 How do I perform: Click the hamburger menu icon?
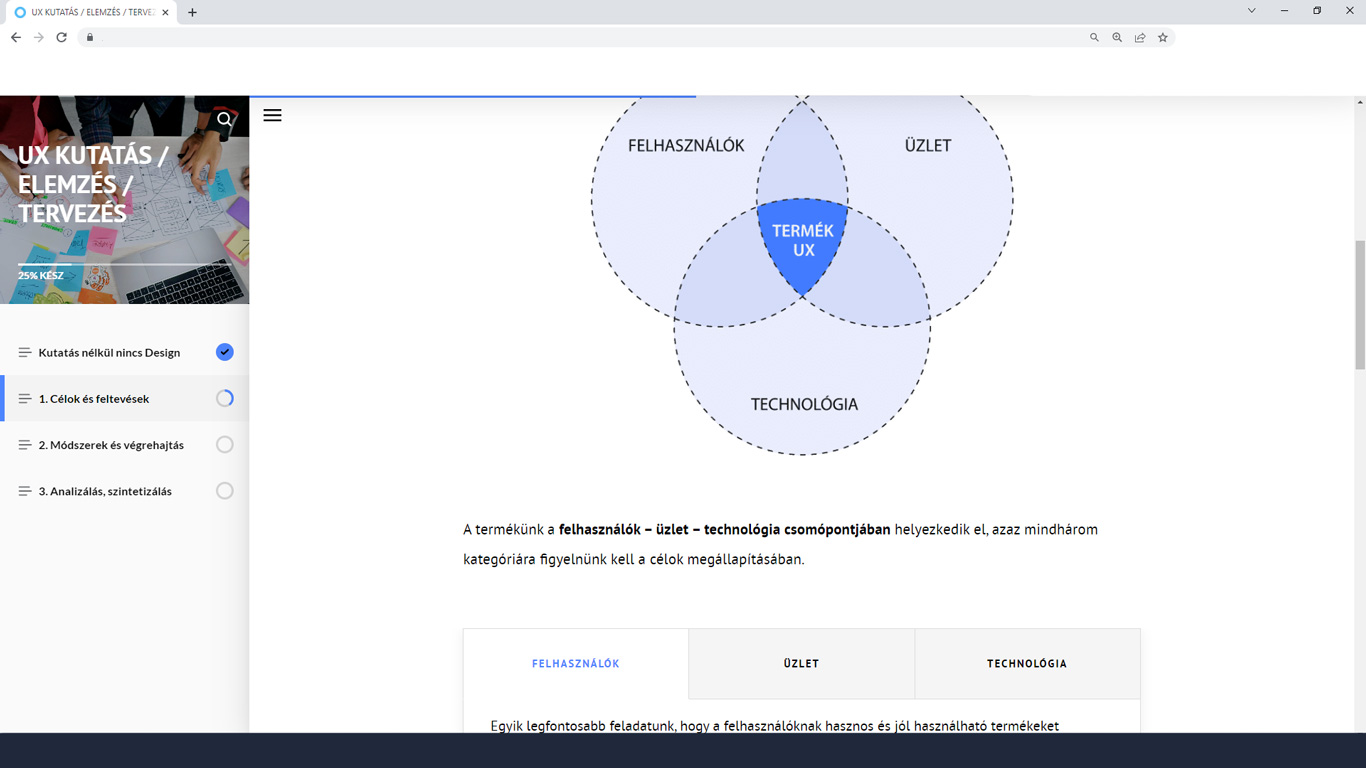(x=271, y=116)
